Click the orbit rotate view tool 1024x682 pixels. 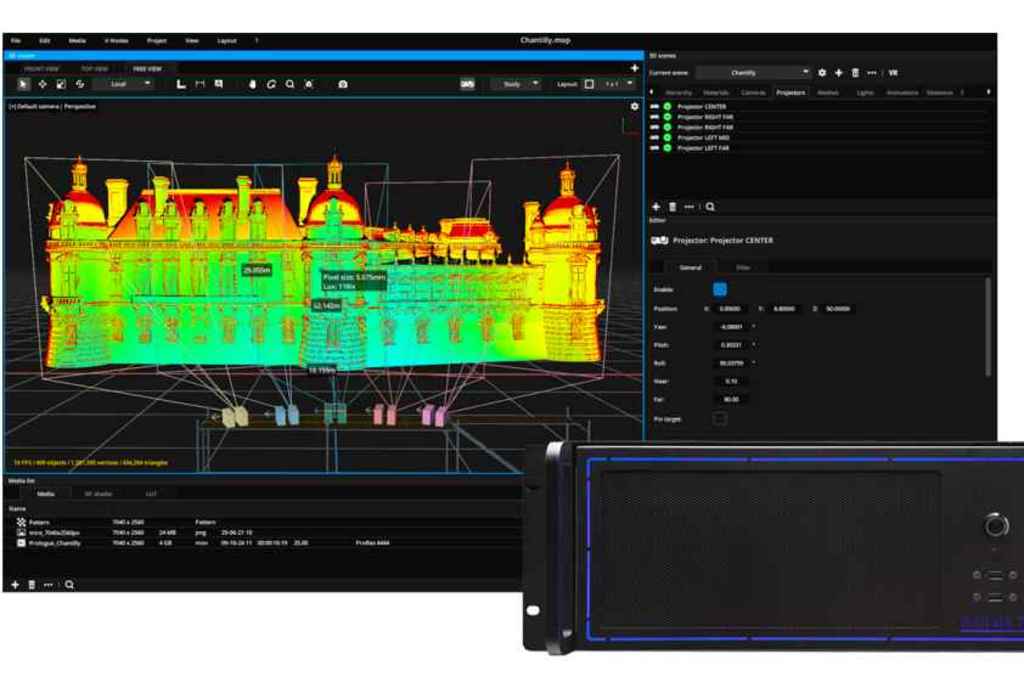point(271,84)
